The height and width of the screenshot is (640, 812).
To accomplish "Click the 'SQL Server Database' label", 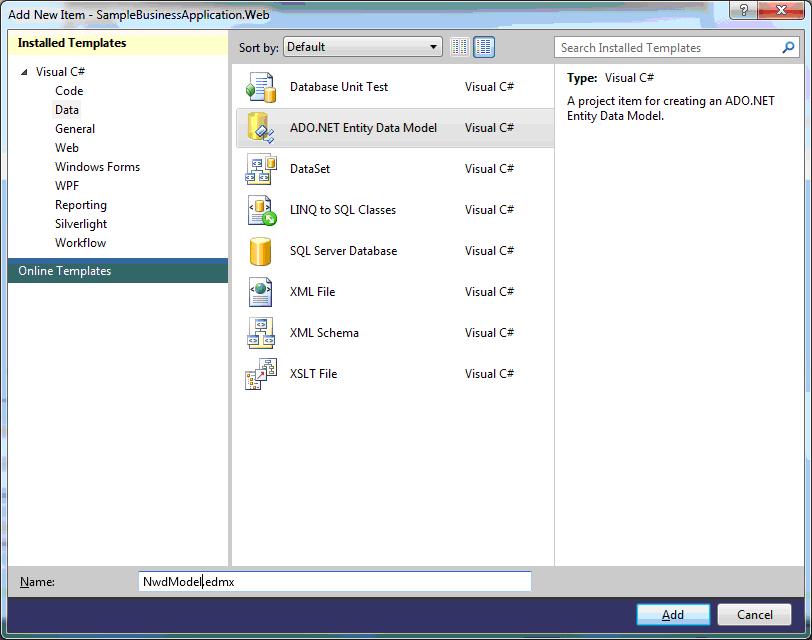I will pos(343,251).
